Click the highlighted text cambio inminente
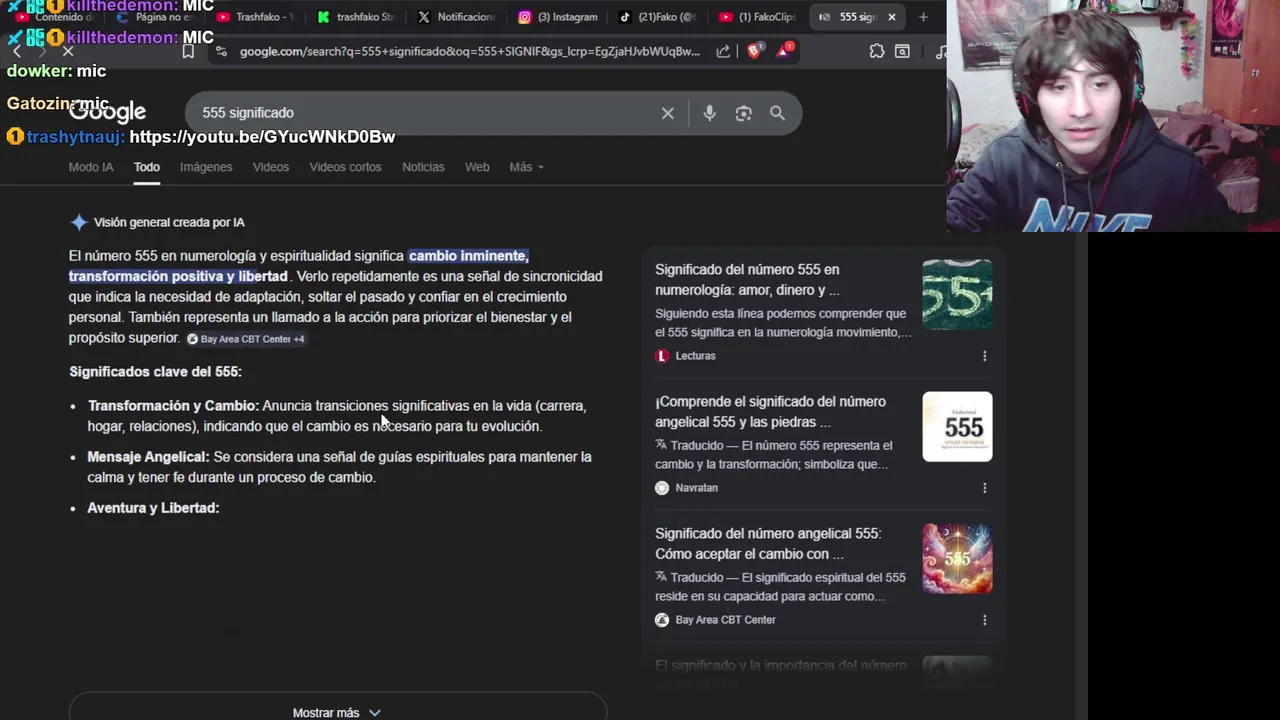This screenshot has height=720, width=1280. [x=468, y=256]
